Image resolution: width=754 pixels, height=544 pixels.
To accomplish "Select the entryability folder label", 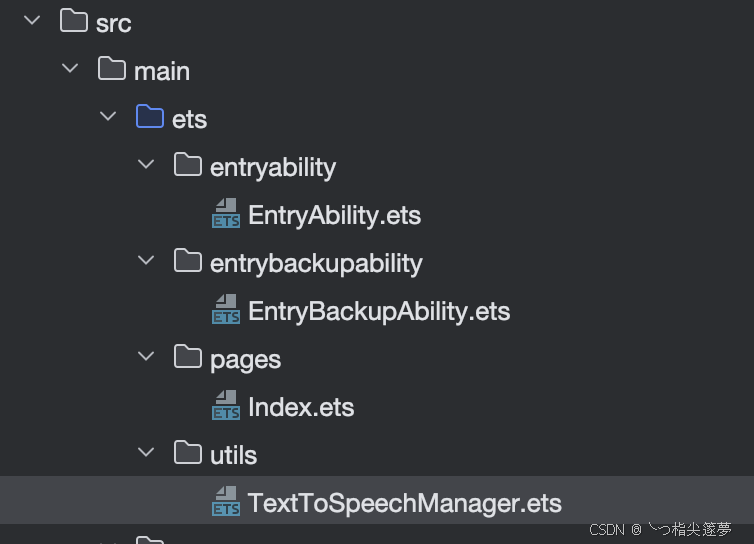I will coord(273,168).
